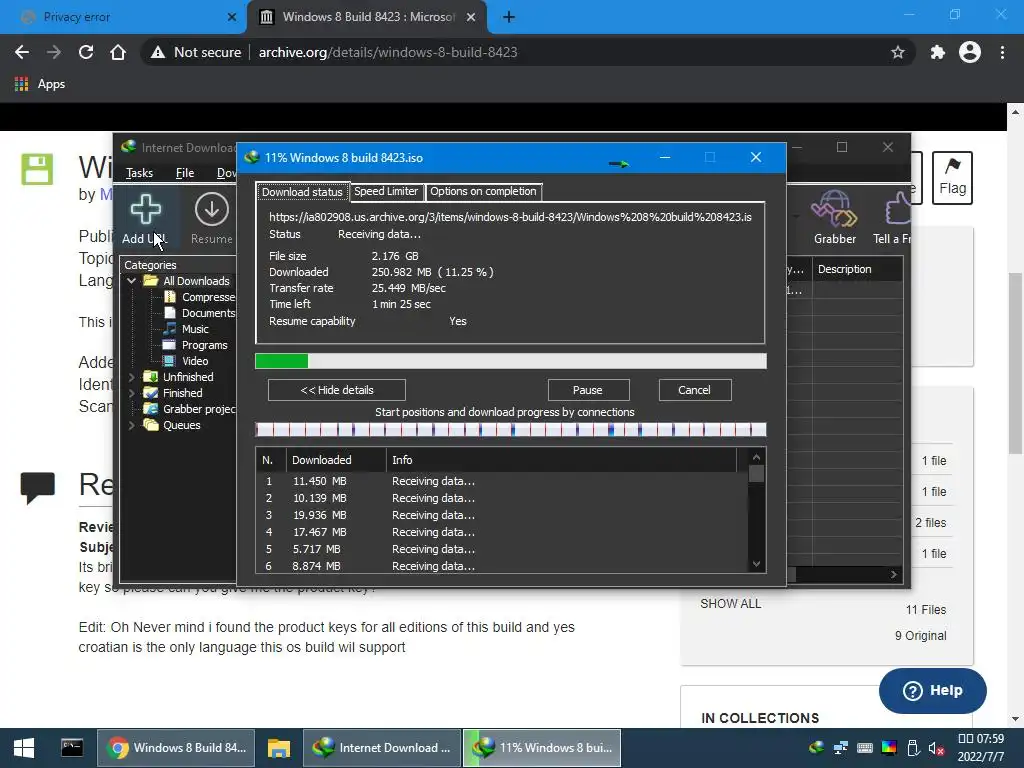1024x768 pixels.
Task: Click the Windows Start button
Action: [x=24, y=748]
